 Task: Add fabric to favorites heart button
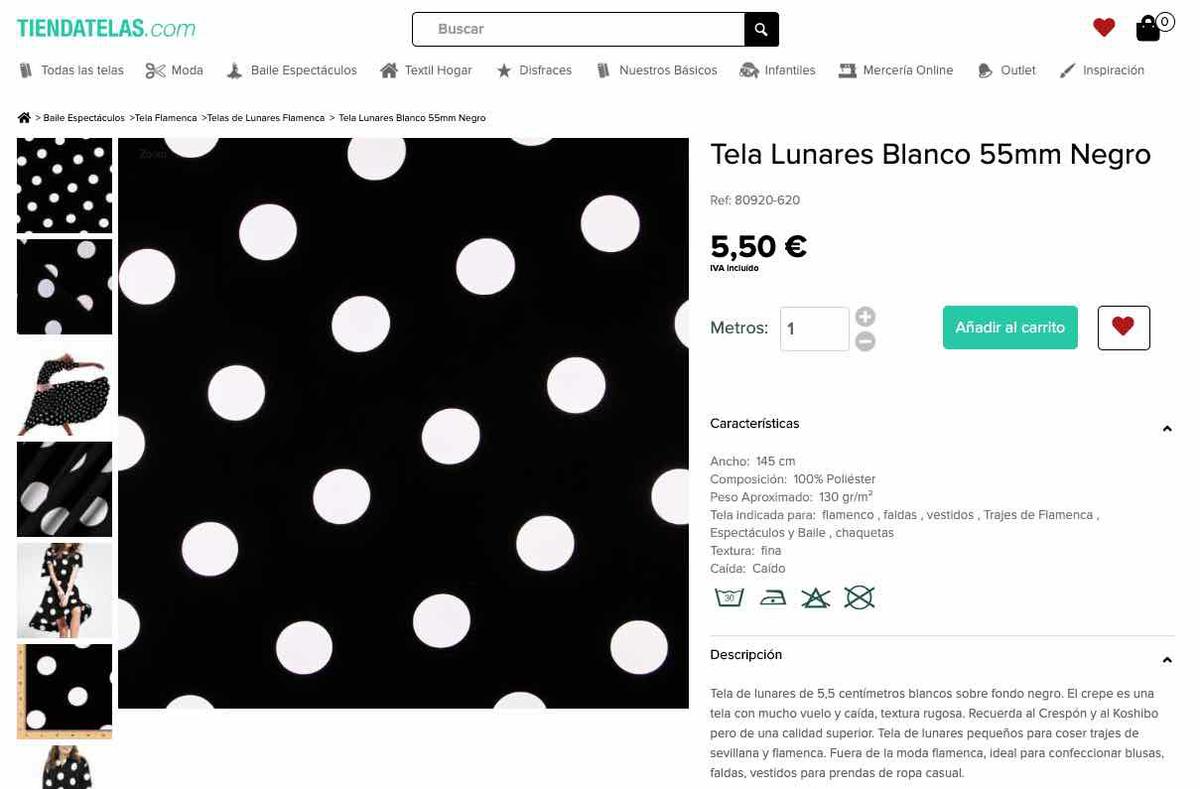click(1123, 327)
